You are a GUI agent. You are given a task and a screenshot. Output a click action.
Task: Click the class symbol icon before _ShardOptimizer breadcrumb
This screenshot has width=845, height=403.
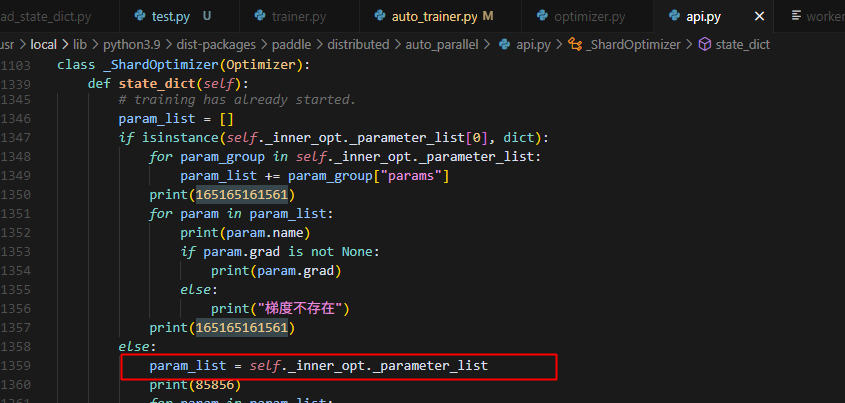(x=576, y=44)
